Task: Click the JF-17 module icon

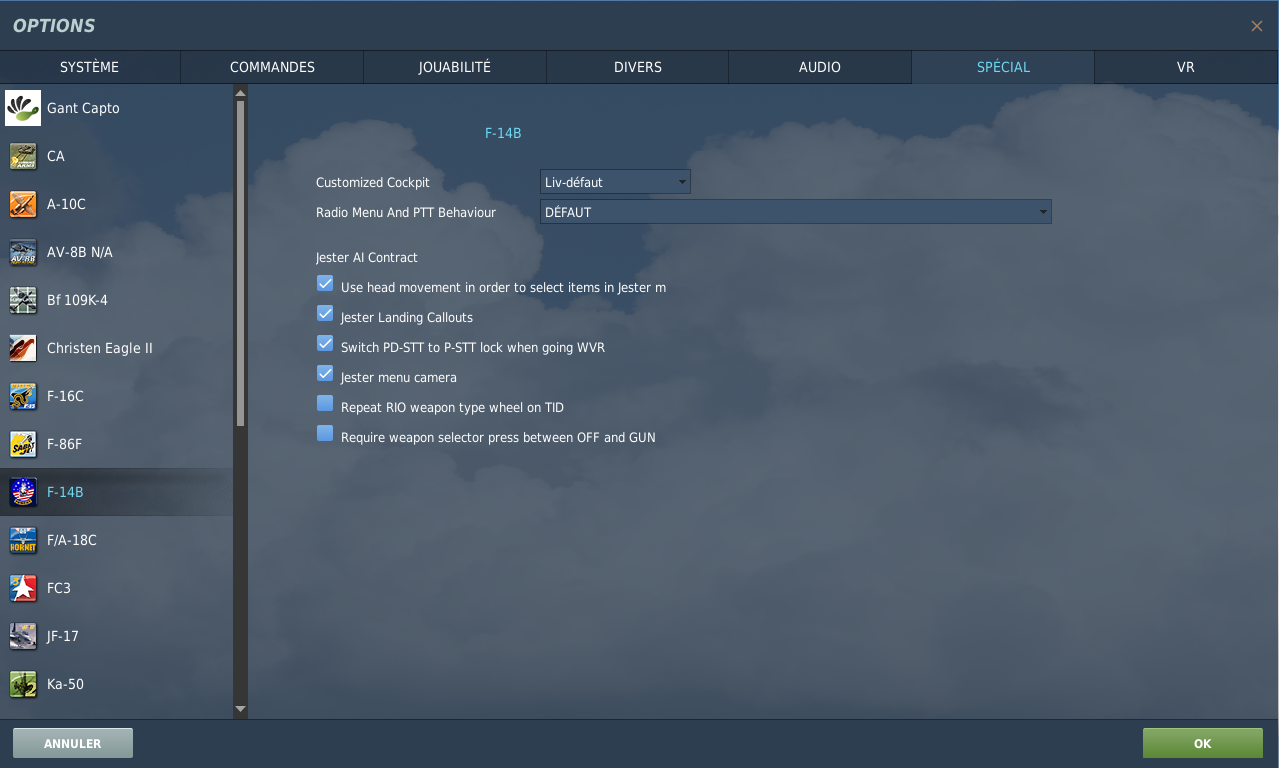Action: (23, 636)
